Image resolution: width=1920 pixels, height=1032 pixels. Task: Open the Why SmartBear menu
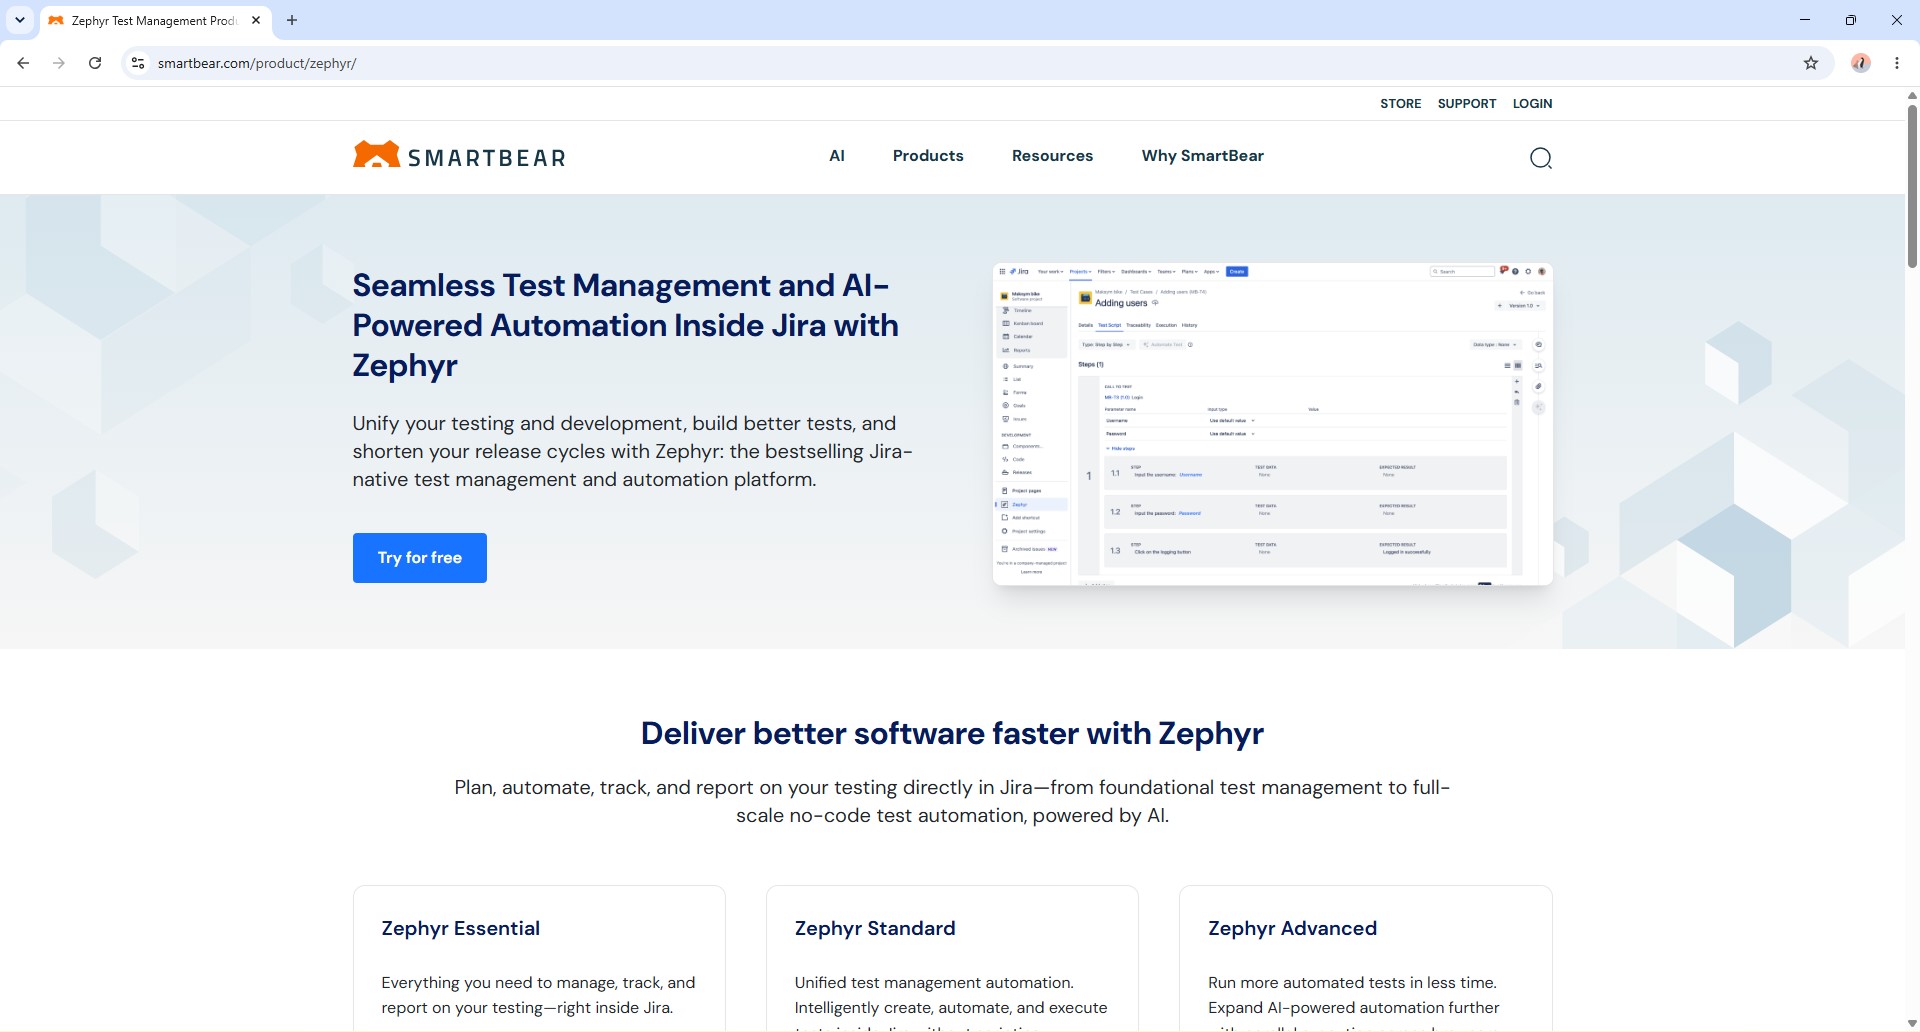1203,156
